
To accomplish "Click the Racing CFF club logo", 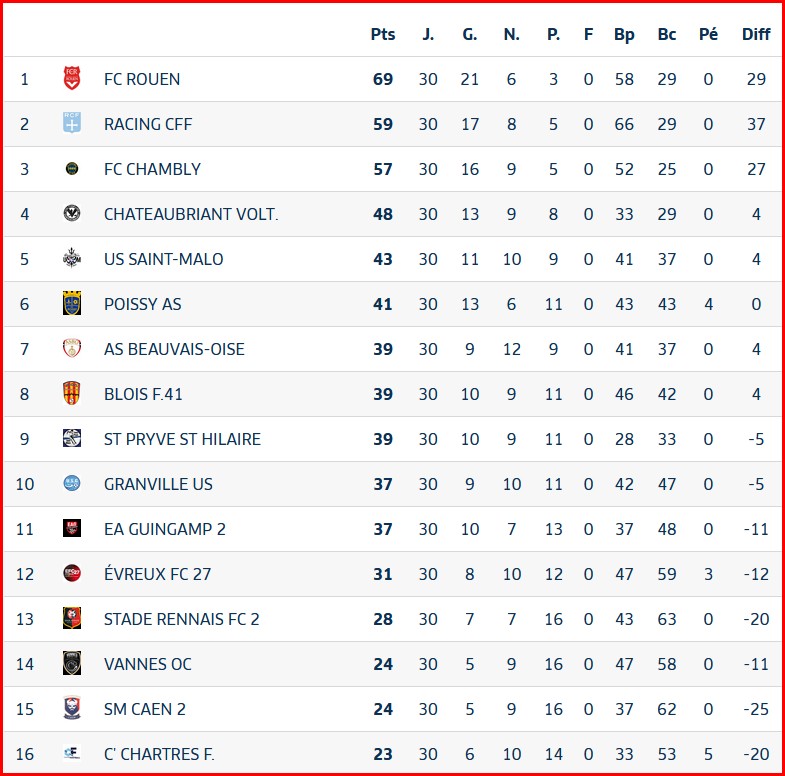I will click(72, 123).
